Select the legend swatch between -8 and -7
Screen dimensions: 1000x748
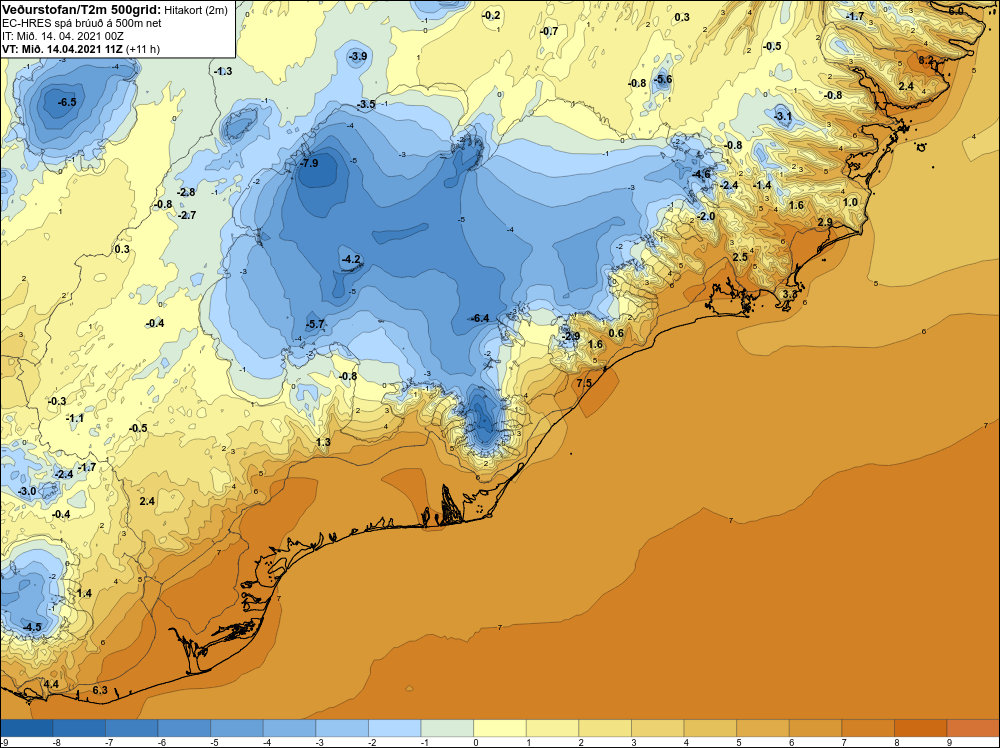(x=79, y=728)
